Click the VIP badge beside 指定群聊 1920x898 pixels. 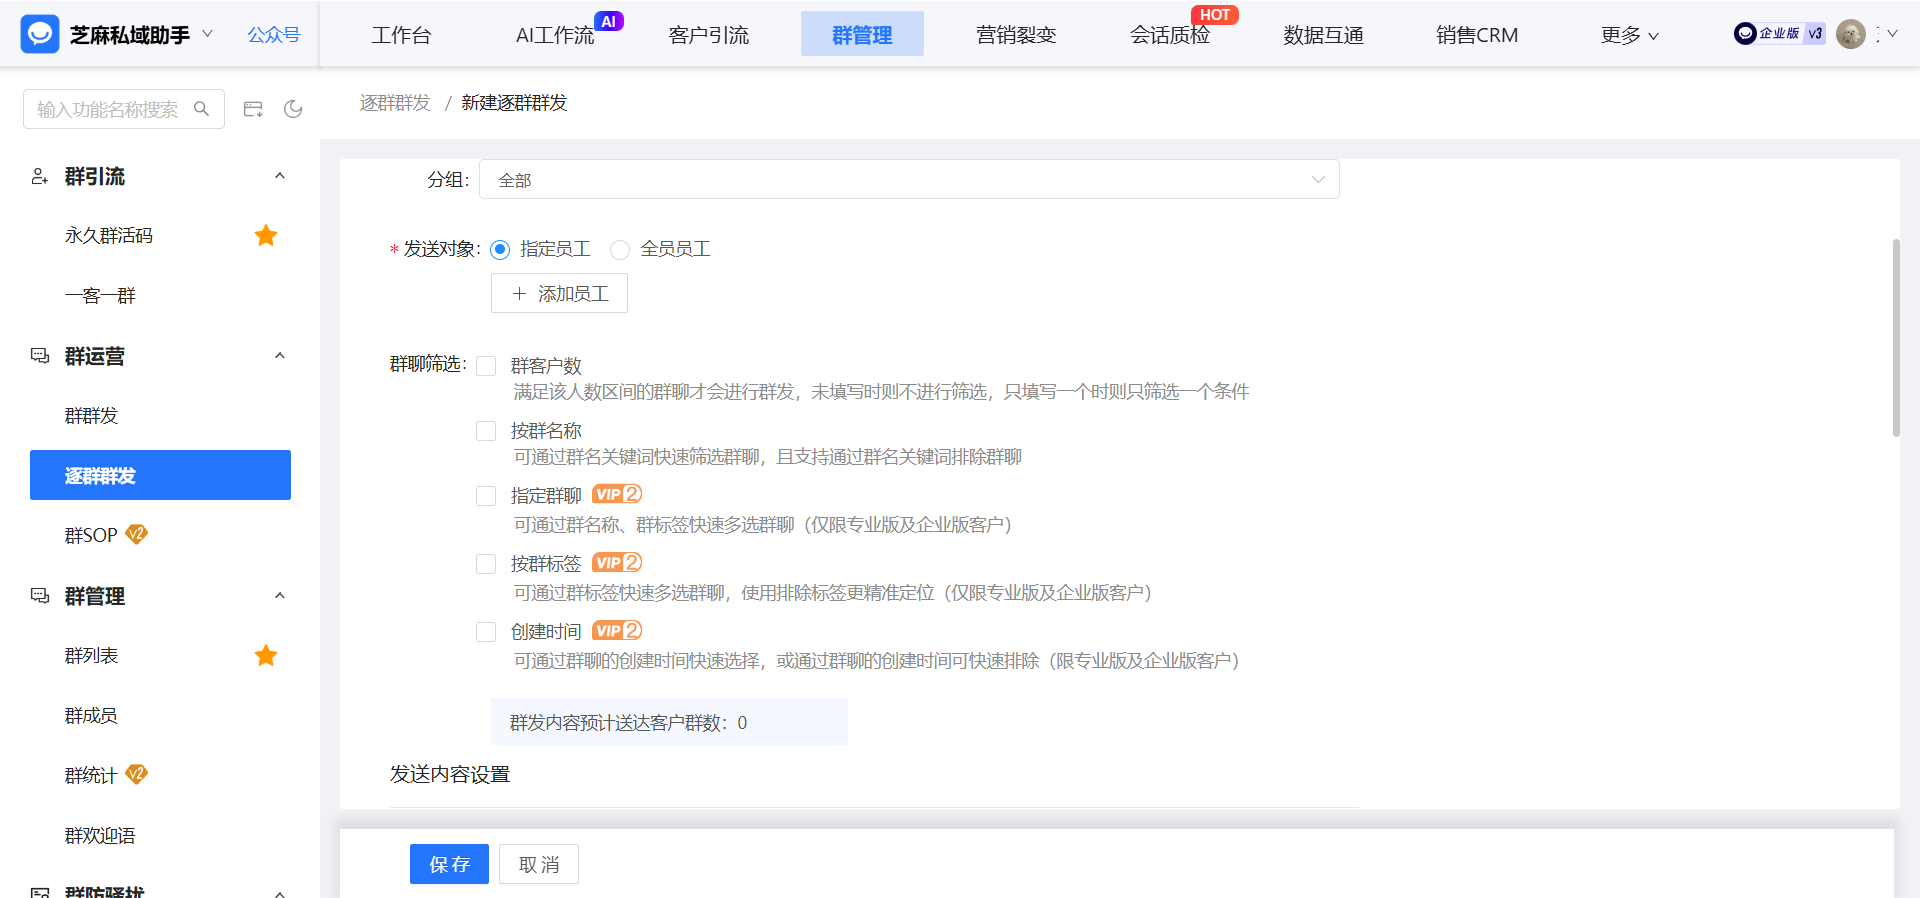click(x=617, y=494)
